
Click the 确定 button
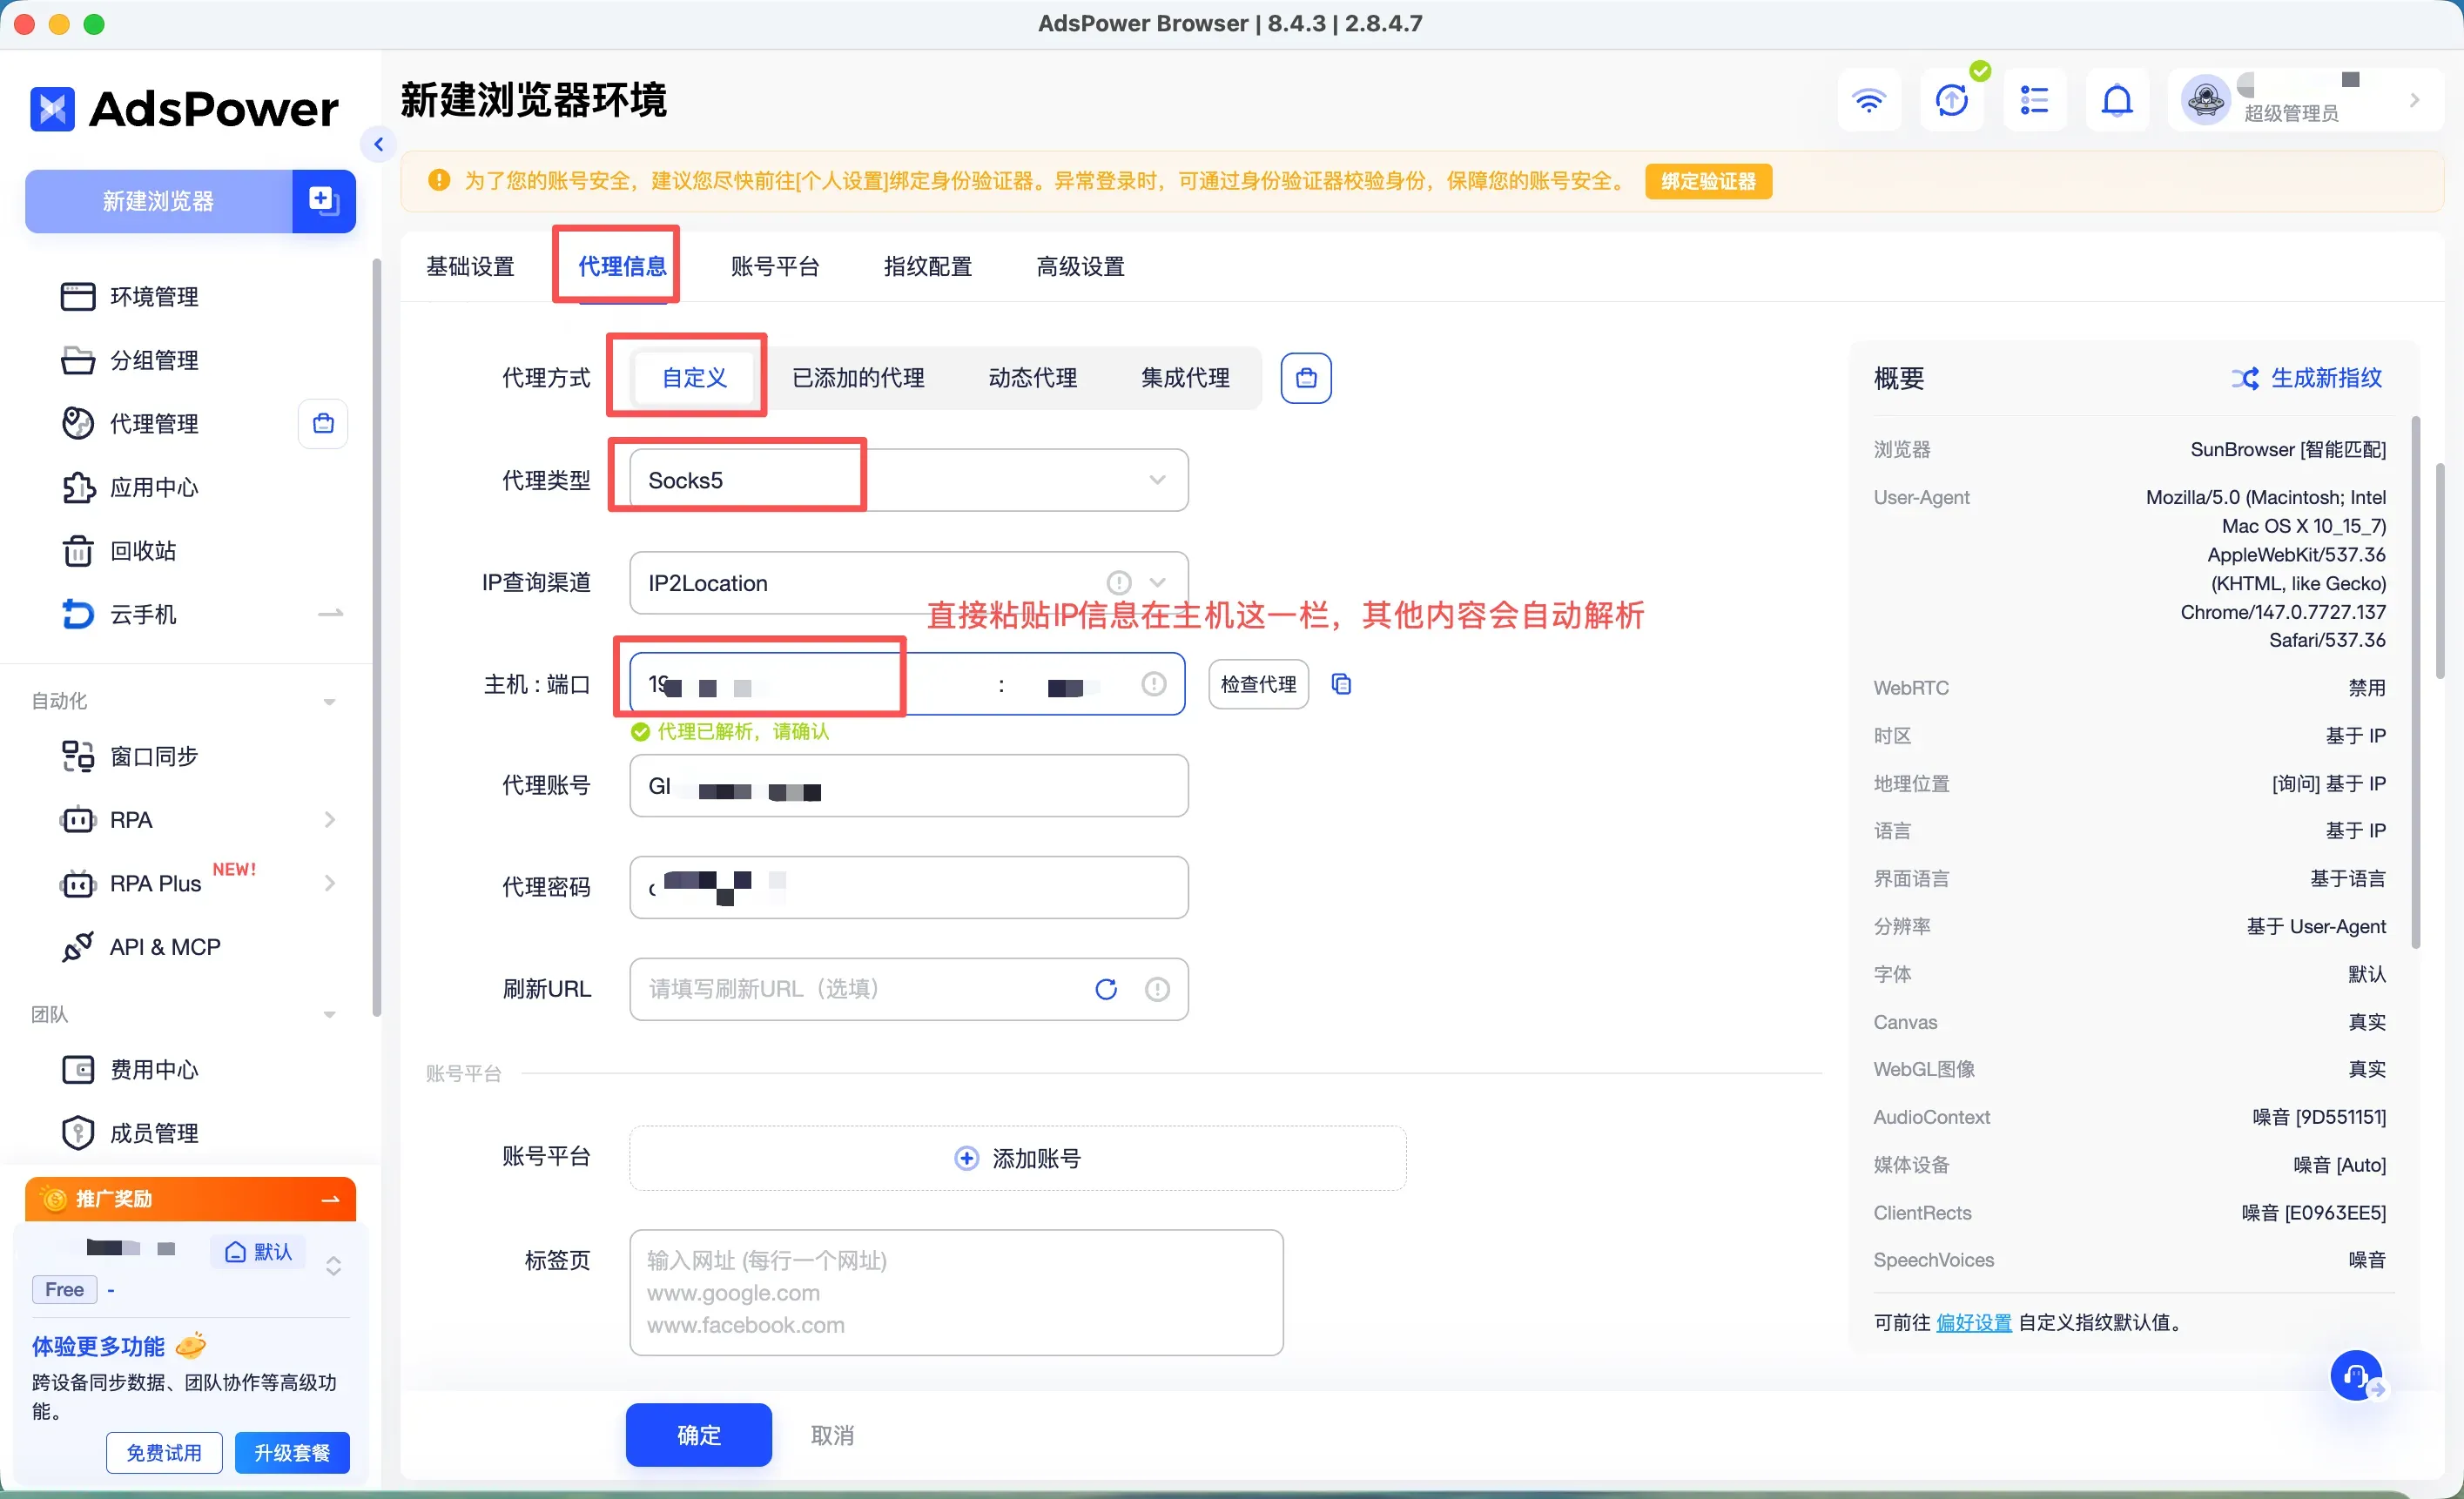pos(699,1435)
